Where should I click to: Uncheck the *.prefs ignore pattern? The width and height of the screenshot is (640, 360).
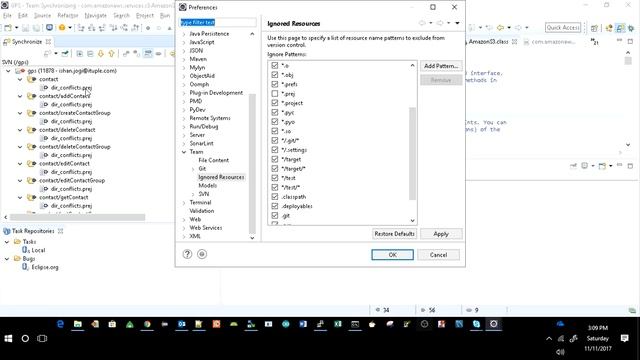[275, 84]
